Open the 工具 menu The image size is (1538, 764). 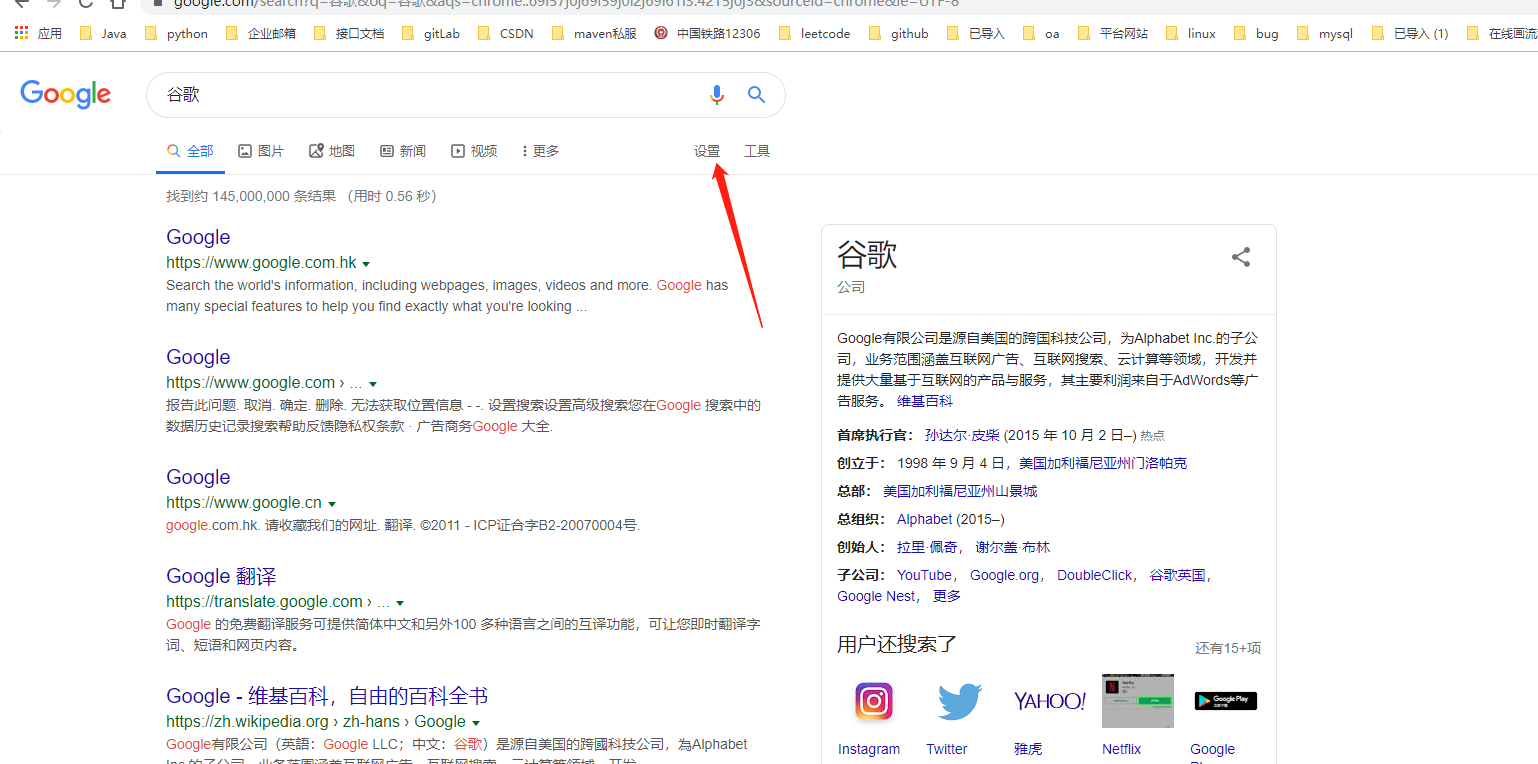pos(757,151)
